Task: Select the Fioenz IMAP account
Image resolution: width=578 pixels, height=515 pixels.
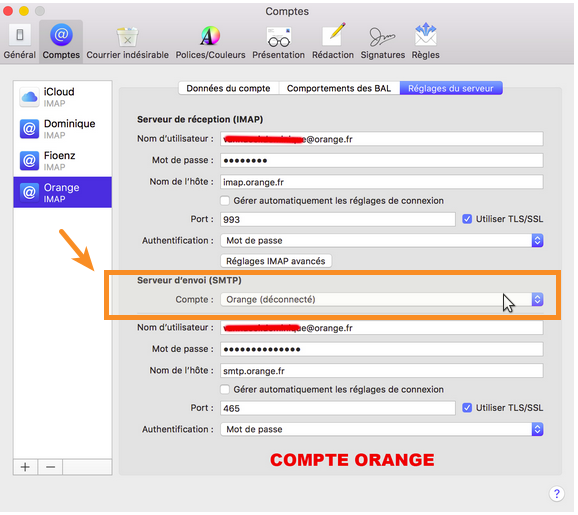Action: pyautogui.click(x=63, y=161)
